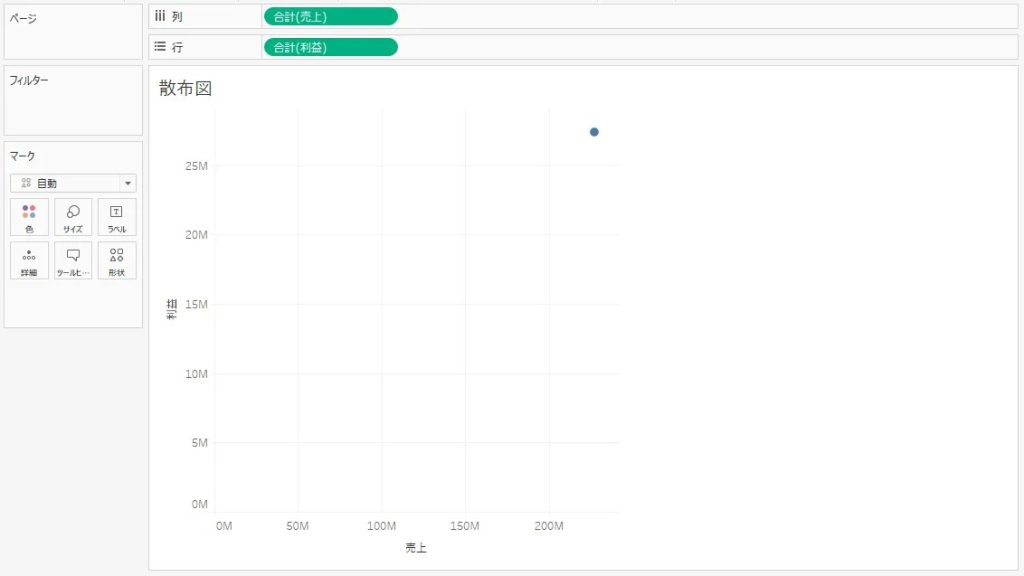The image size is (1024, 576).
Task: Click the 5M tick label on y-axis
Action: (199, 443)
